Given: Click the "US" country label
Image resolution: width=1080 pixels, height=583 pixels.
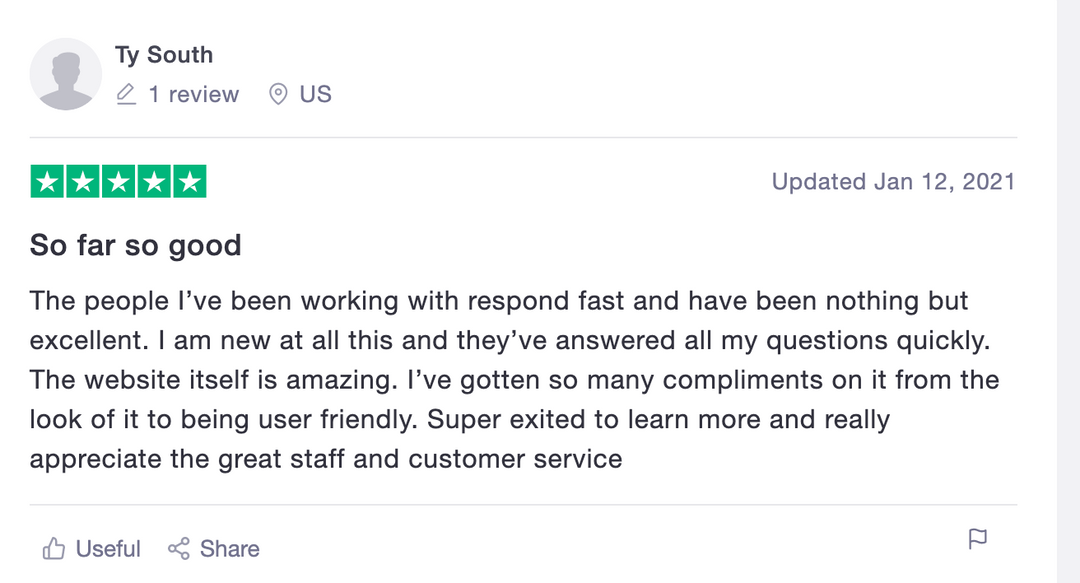Looking at the screenshot, I should coord(315,95).
